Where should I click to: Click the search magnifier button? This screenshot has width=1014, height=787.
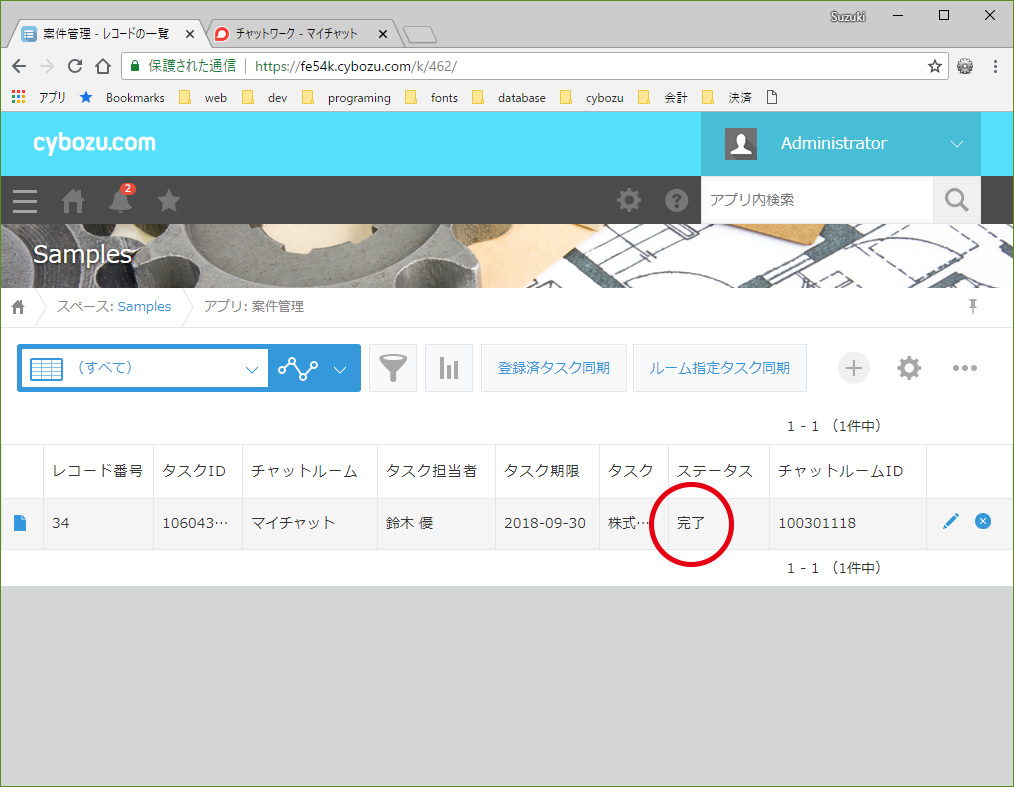[956, 200]
